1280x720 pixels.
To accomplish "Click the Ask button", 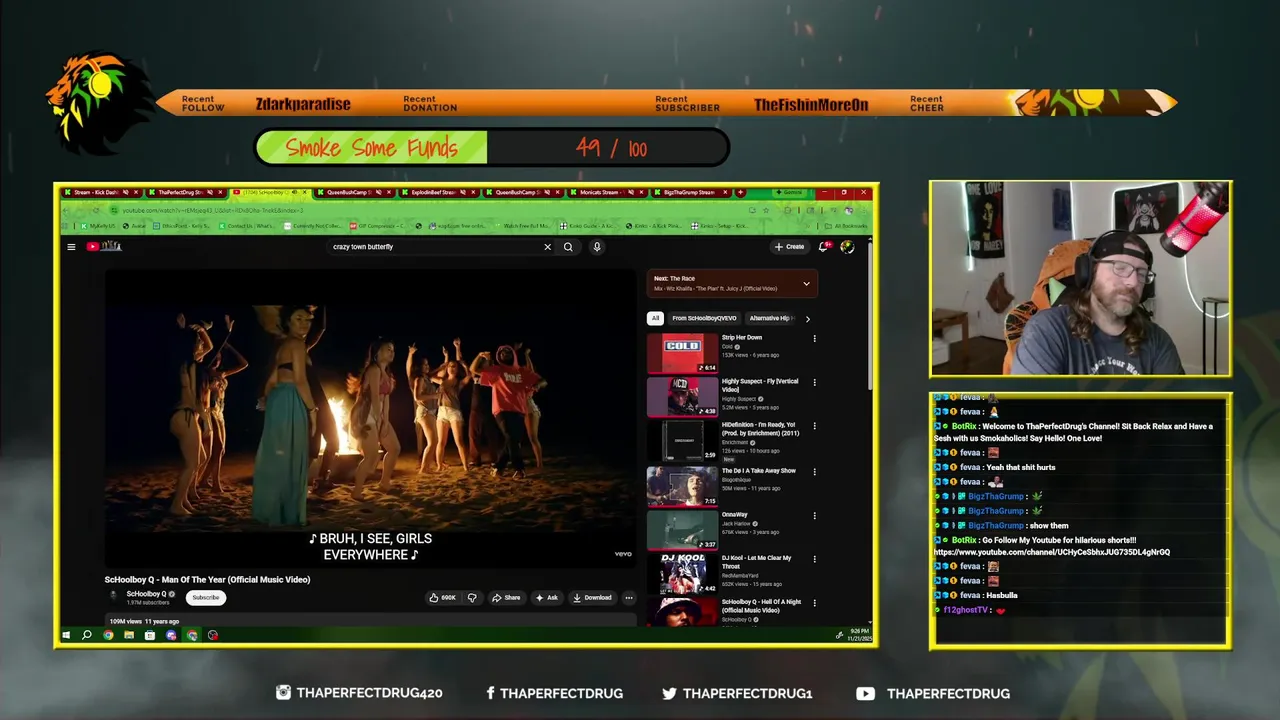I will 546,598.
